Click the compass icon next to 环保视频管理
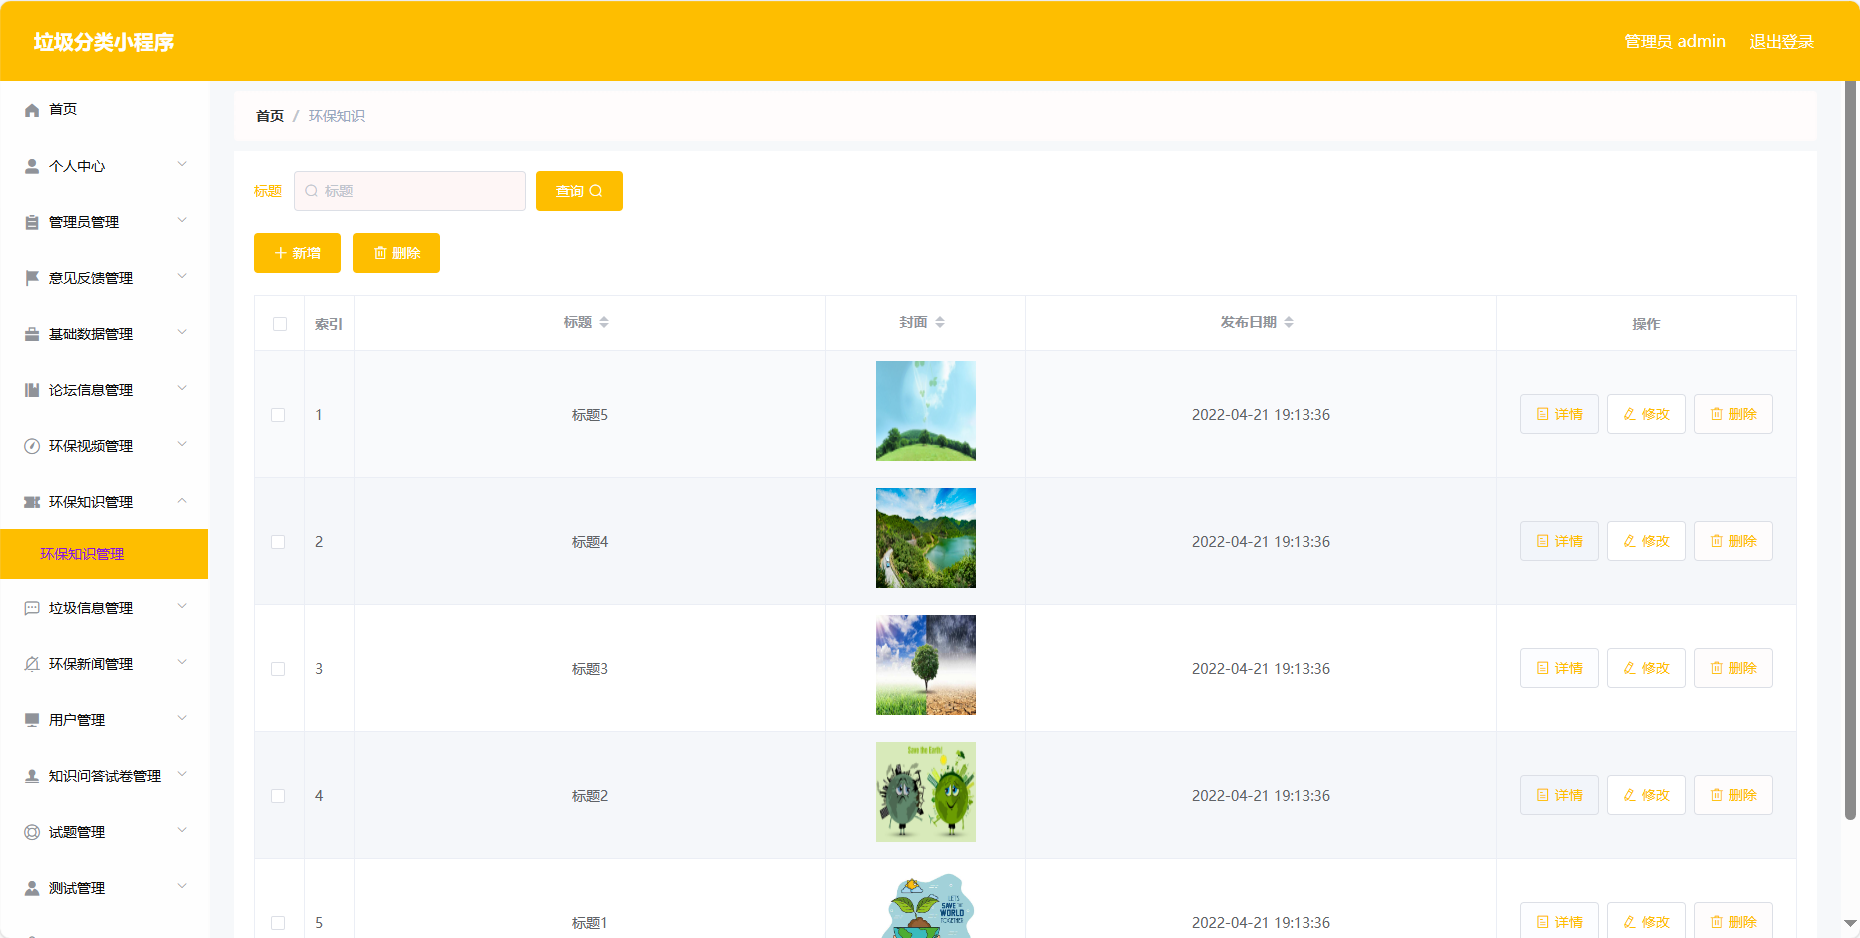 coord(32,446)
